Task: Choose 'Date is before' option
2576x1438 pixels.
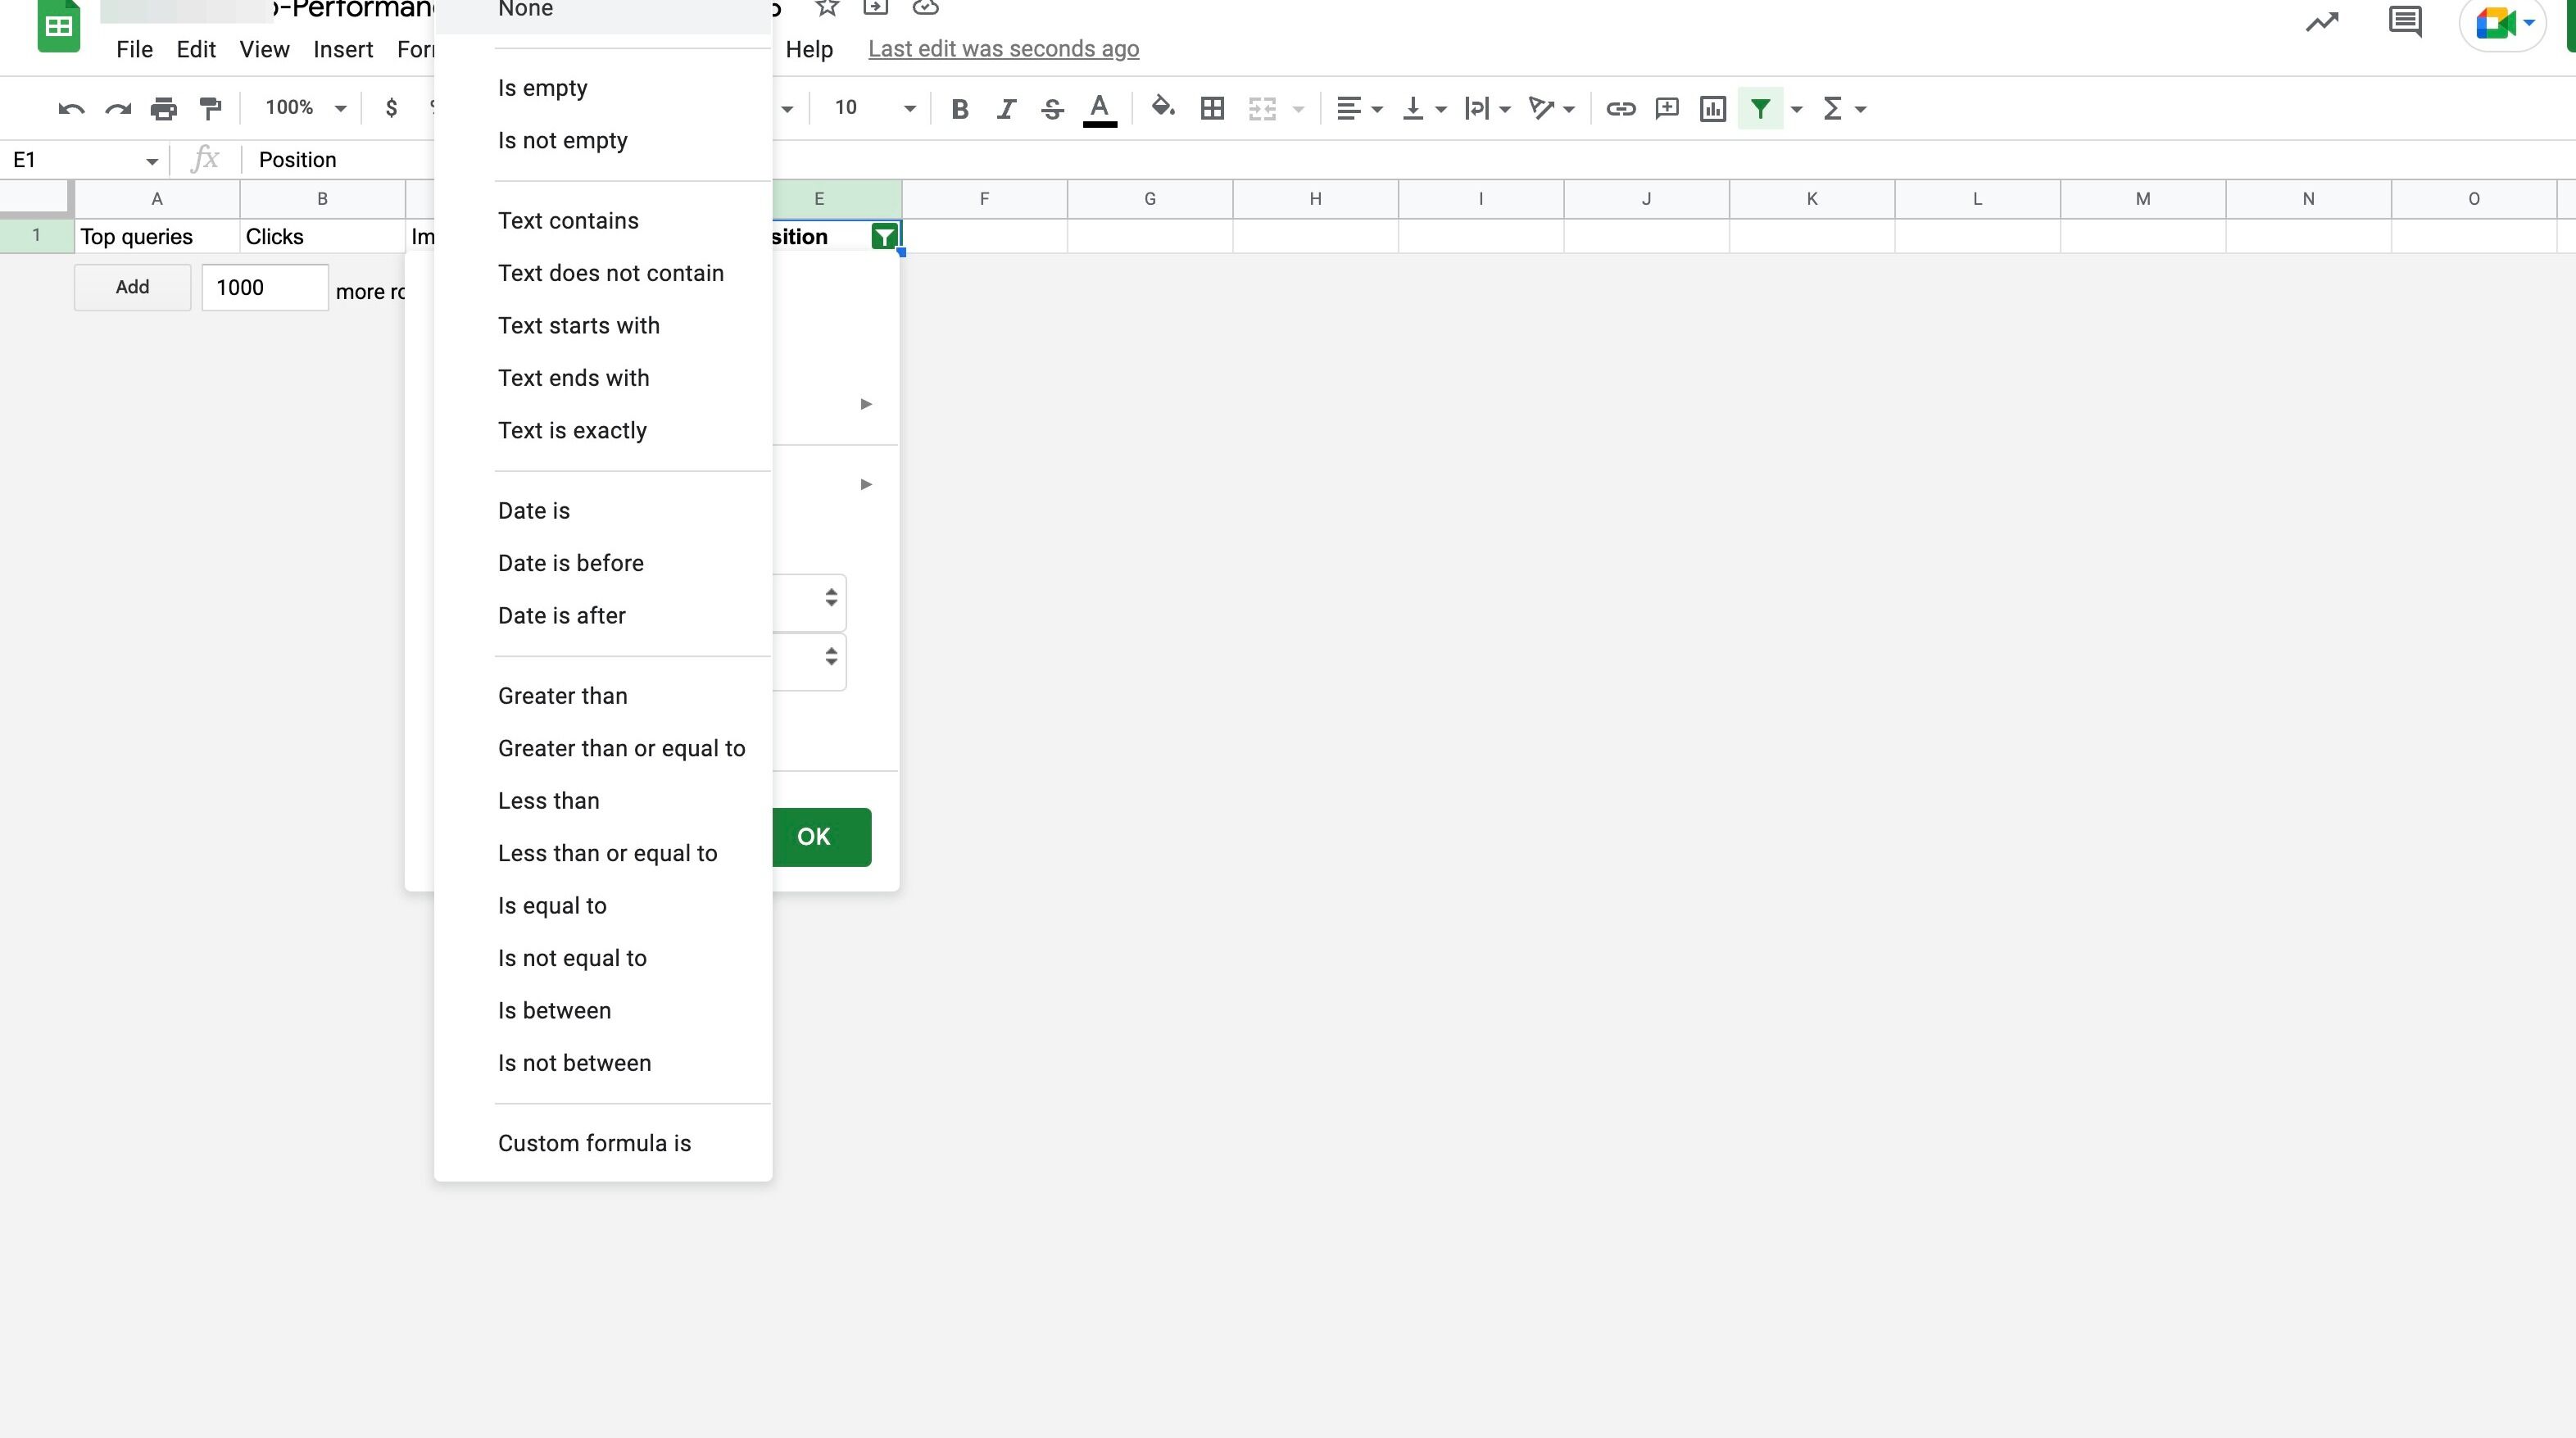Action: tap(603, 564)
